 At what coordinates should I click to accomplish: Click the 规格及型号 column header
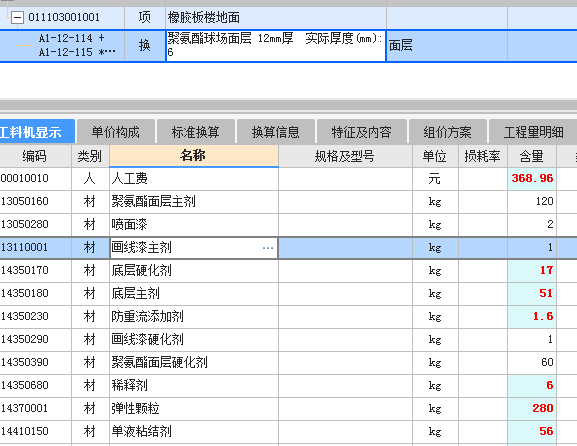pos(345,156)
